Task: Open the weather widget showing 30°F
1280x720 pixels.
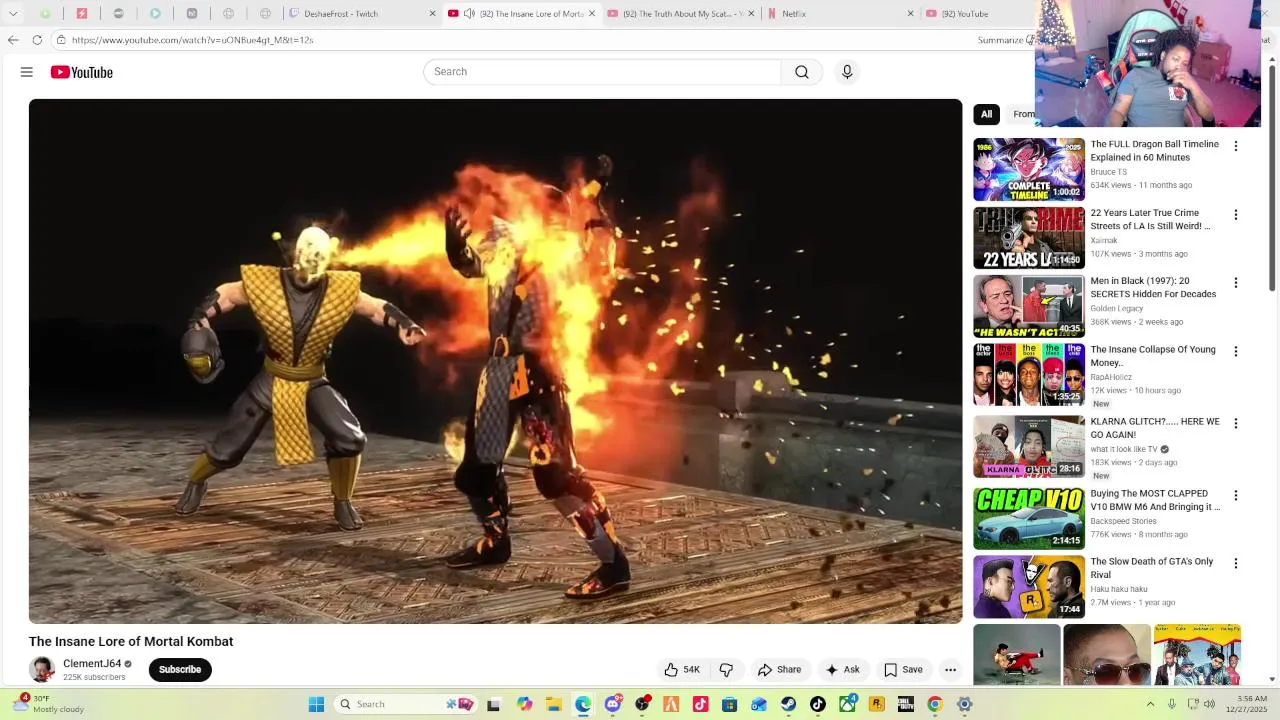Action: point(50,704)
